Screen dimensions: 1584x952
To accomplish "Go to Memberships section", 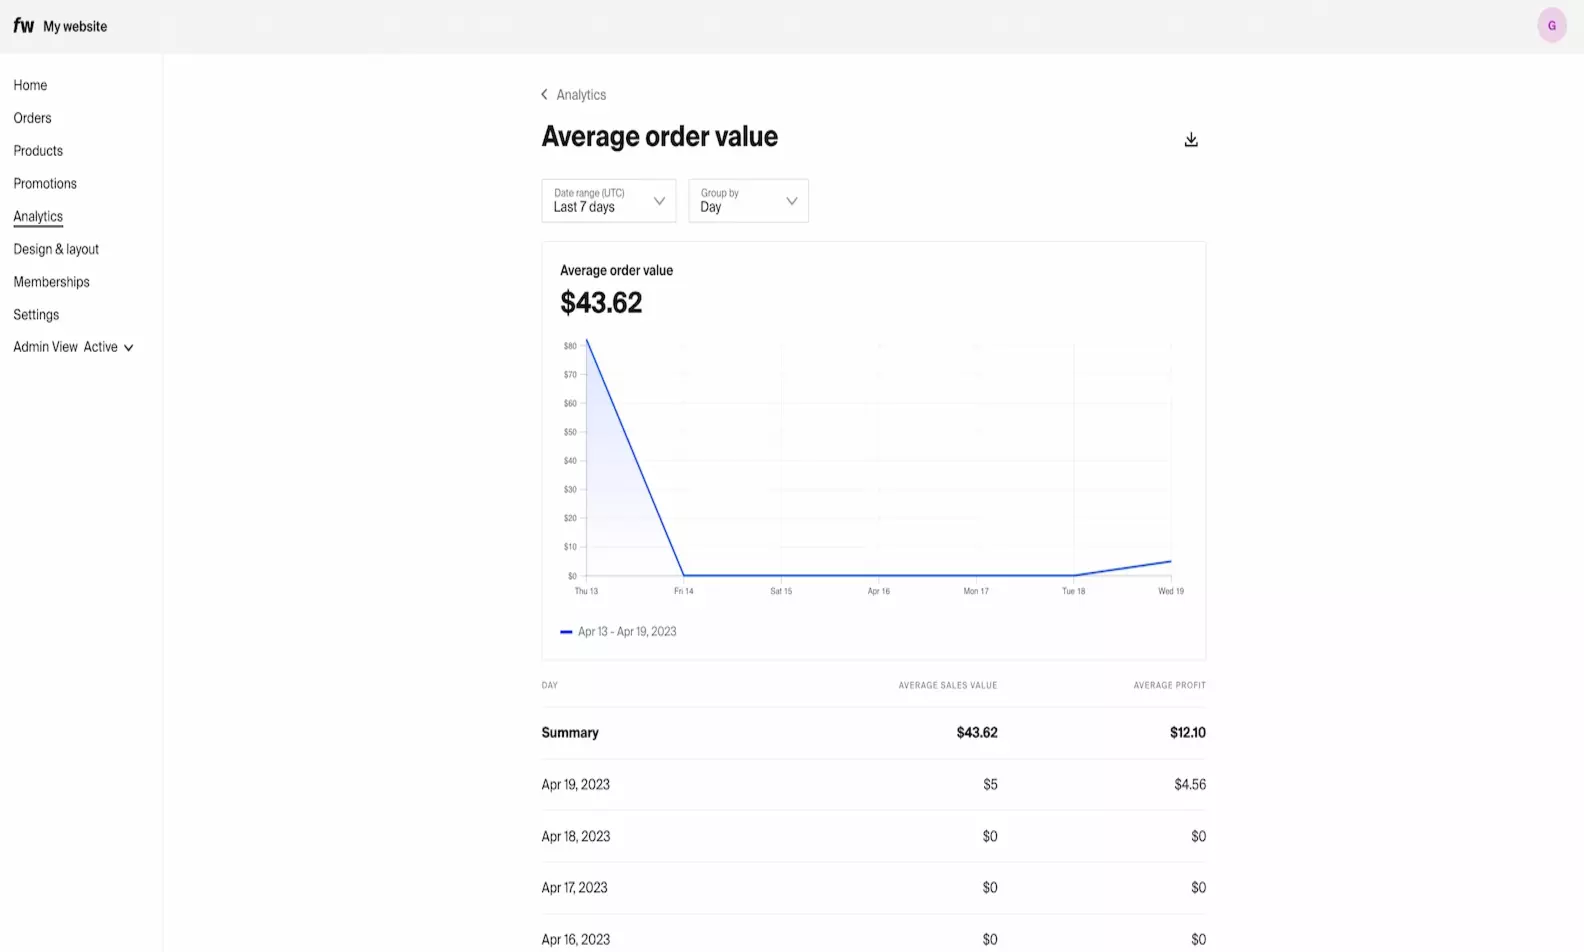I will [x=51, y=282].
